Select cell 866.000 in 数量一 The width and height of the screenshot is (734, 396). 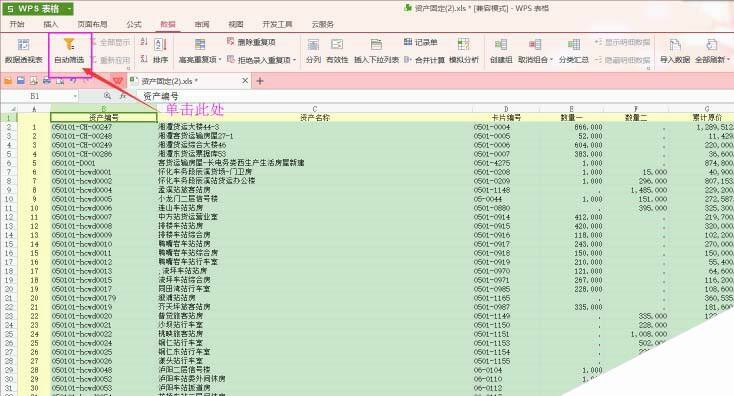click(x=572, y=127)
